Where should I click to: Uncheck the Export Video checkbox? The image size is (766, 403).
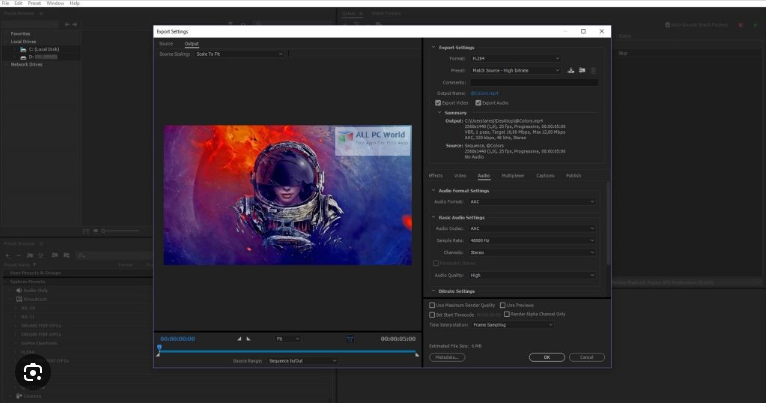tap(438, 103)
